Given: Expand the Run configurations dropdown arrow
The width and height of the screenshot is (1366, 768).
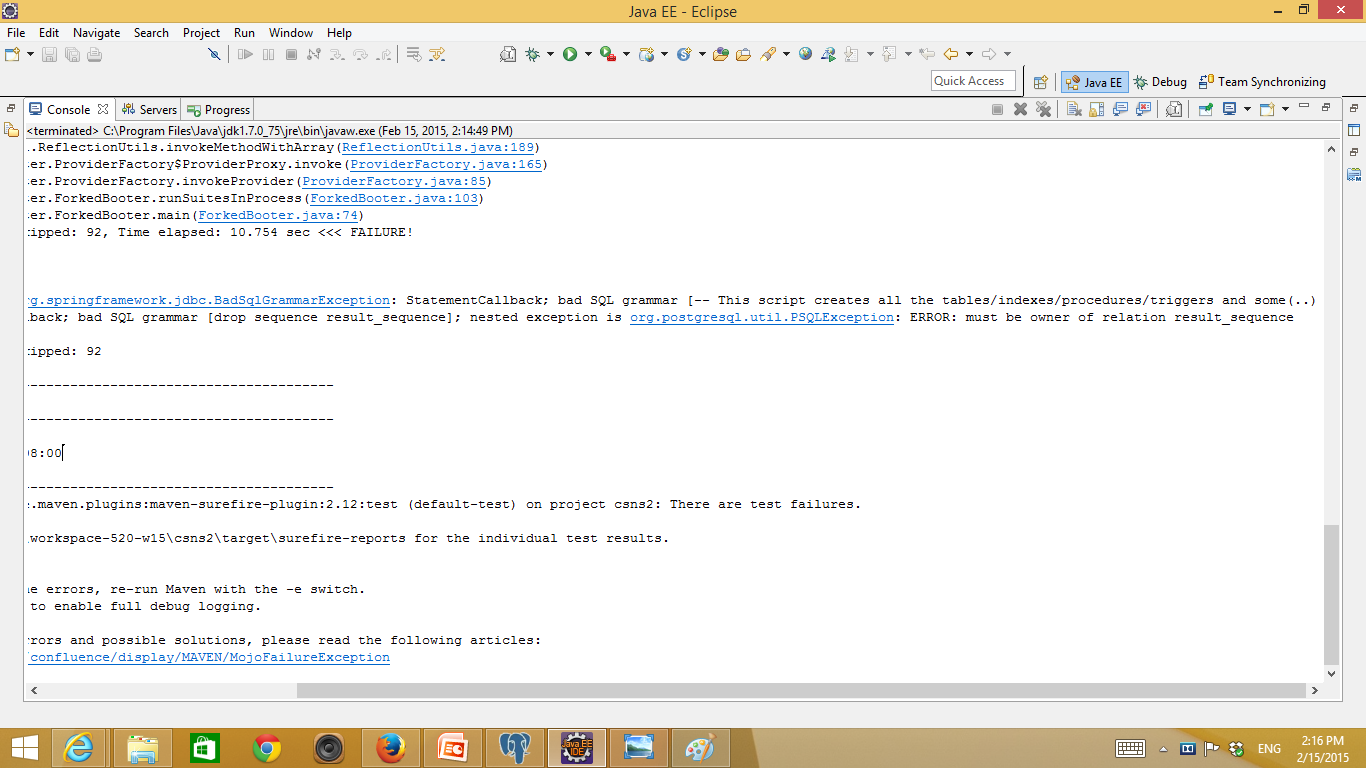Looking at the screenshot, I should pyautogui.click(x=588, y=54).
